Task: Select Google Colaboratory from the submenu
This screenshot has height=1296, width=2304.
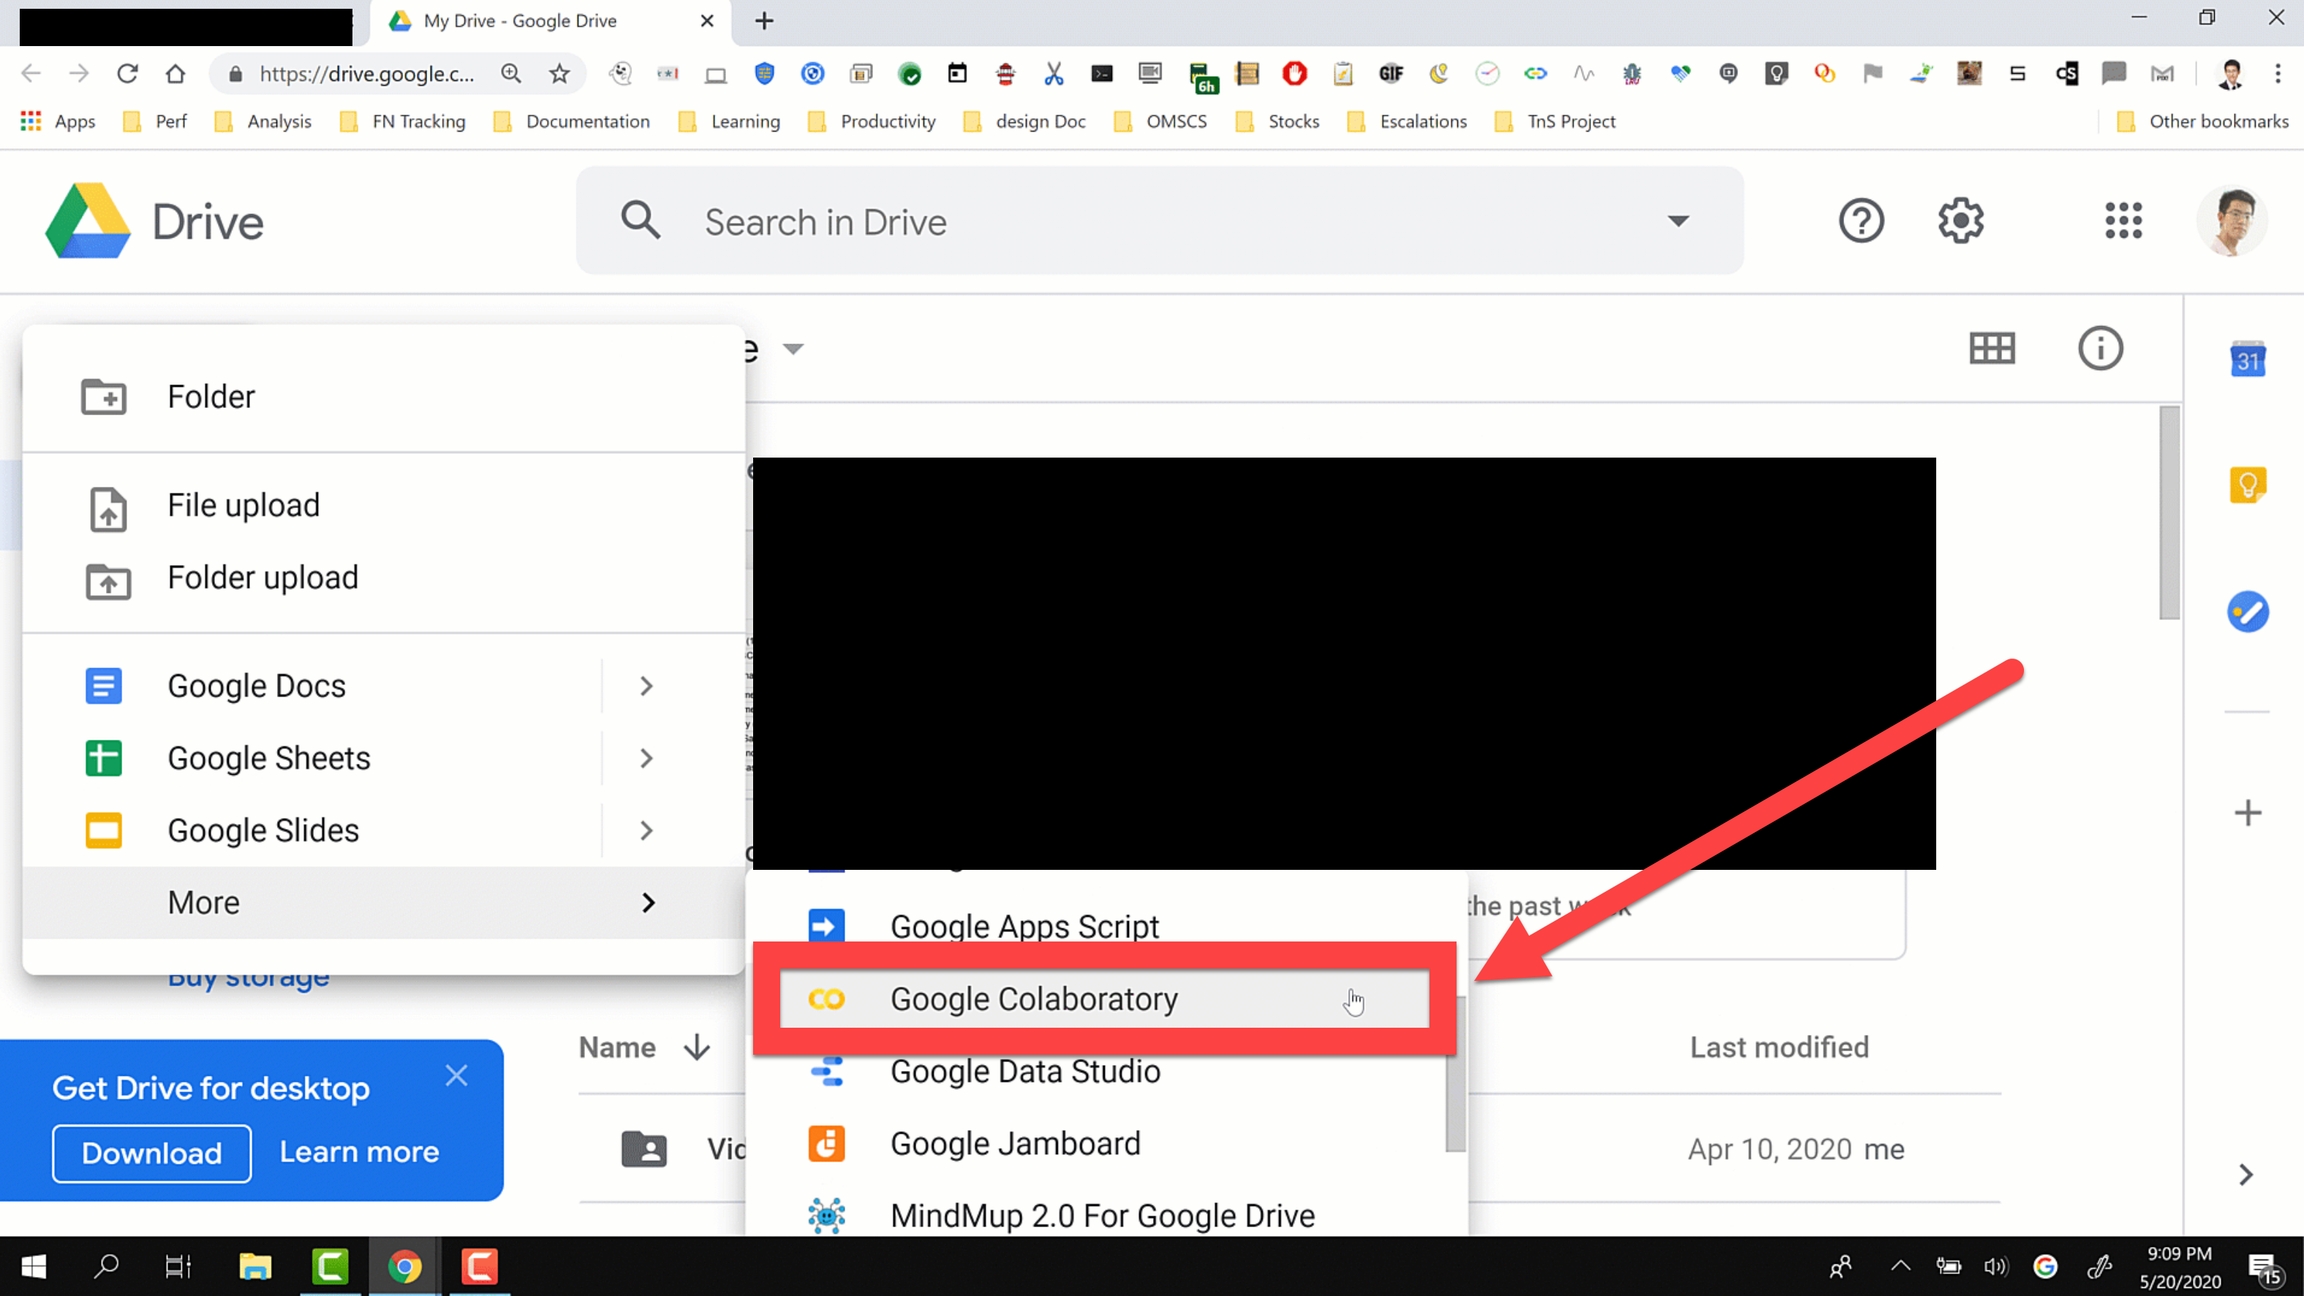Action: tap(1033, 999)
